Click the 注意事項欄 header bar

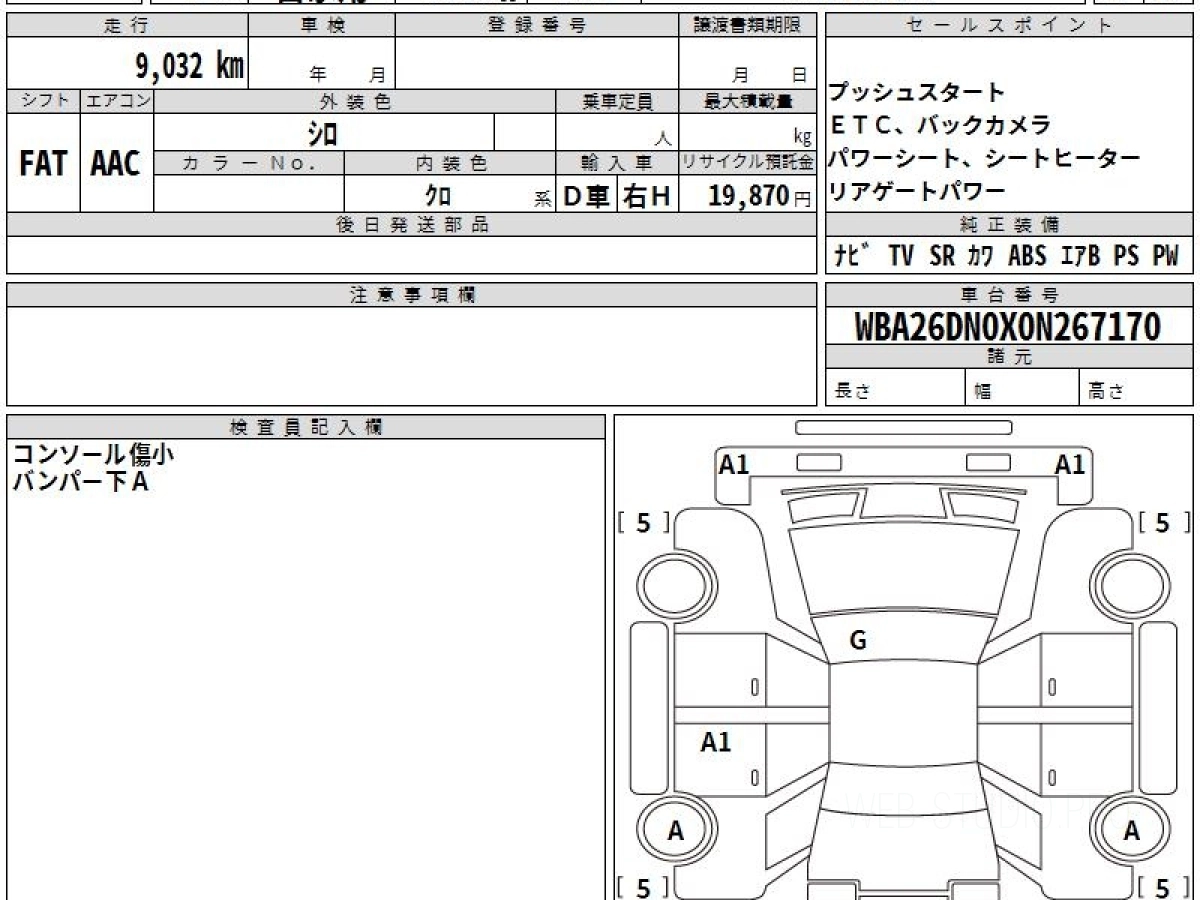[412, 295]
